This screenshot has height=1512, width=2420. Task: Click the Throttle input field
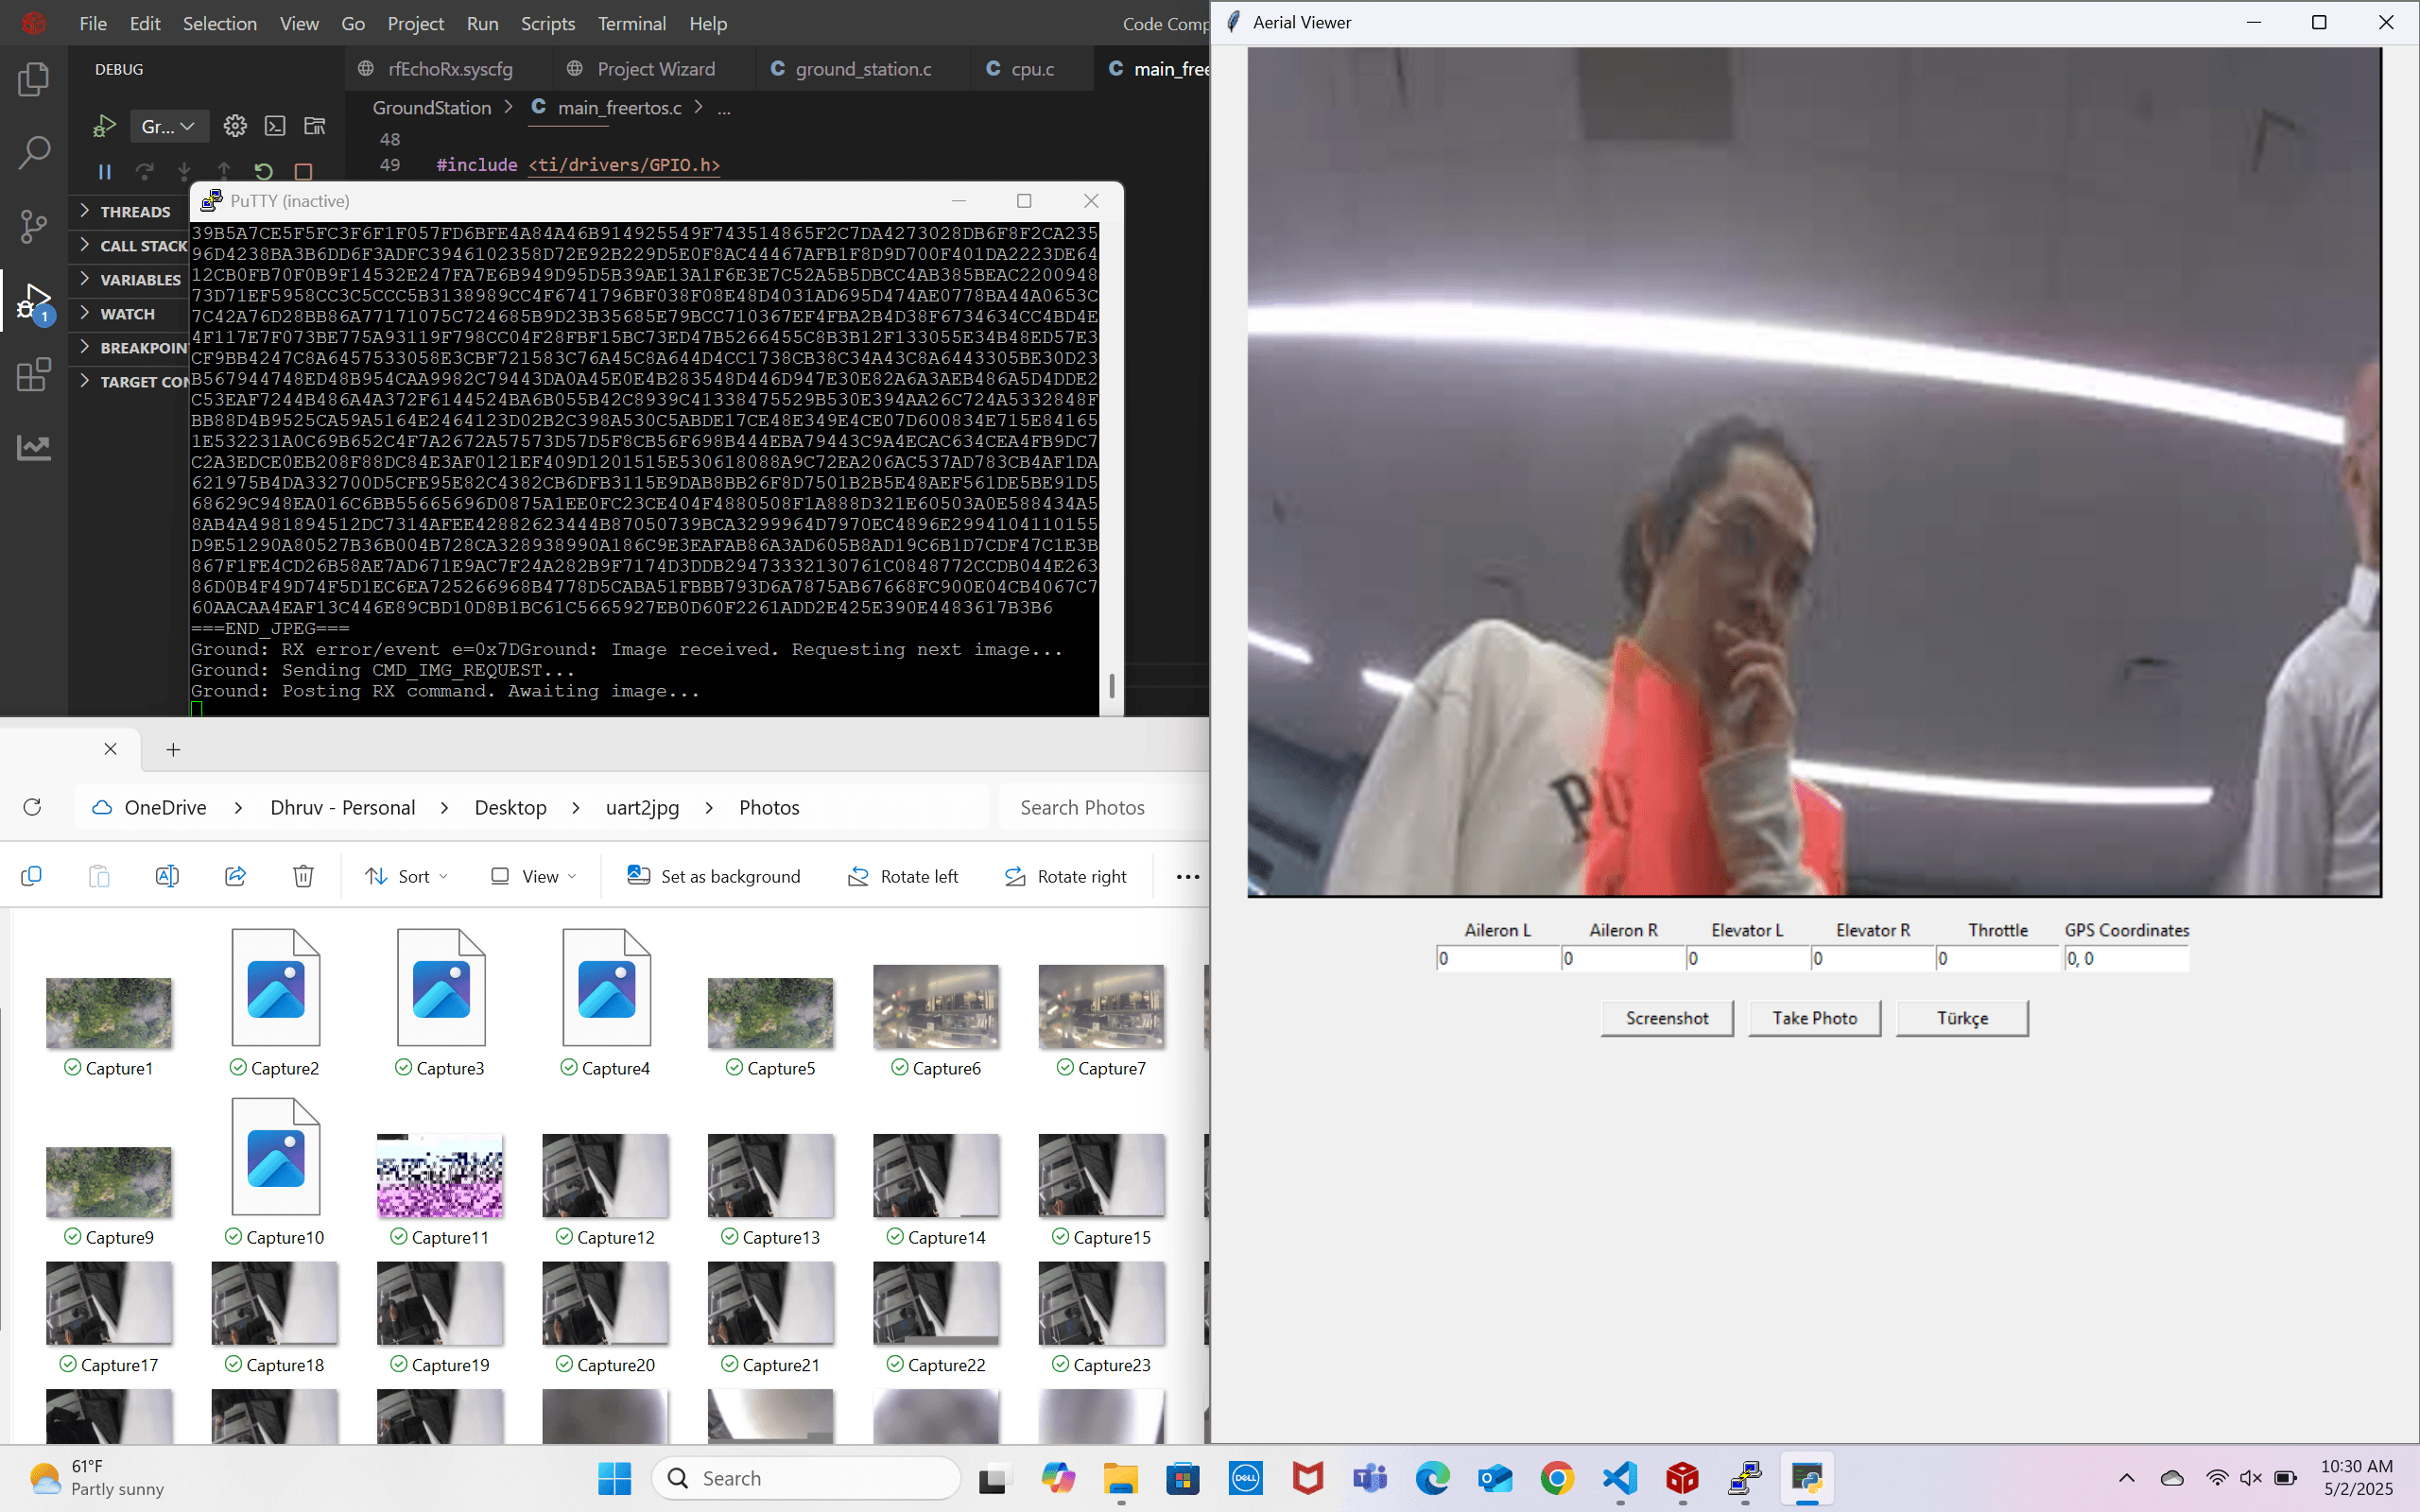click(x=1996, y=957)
